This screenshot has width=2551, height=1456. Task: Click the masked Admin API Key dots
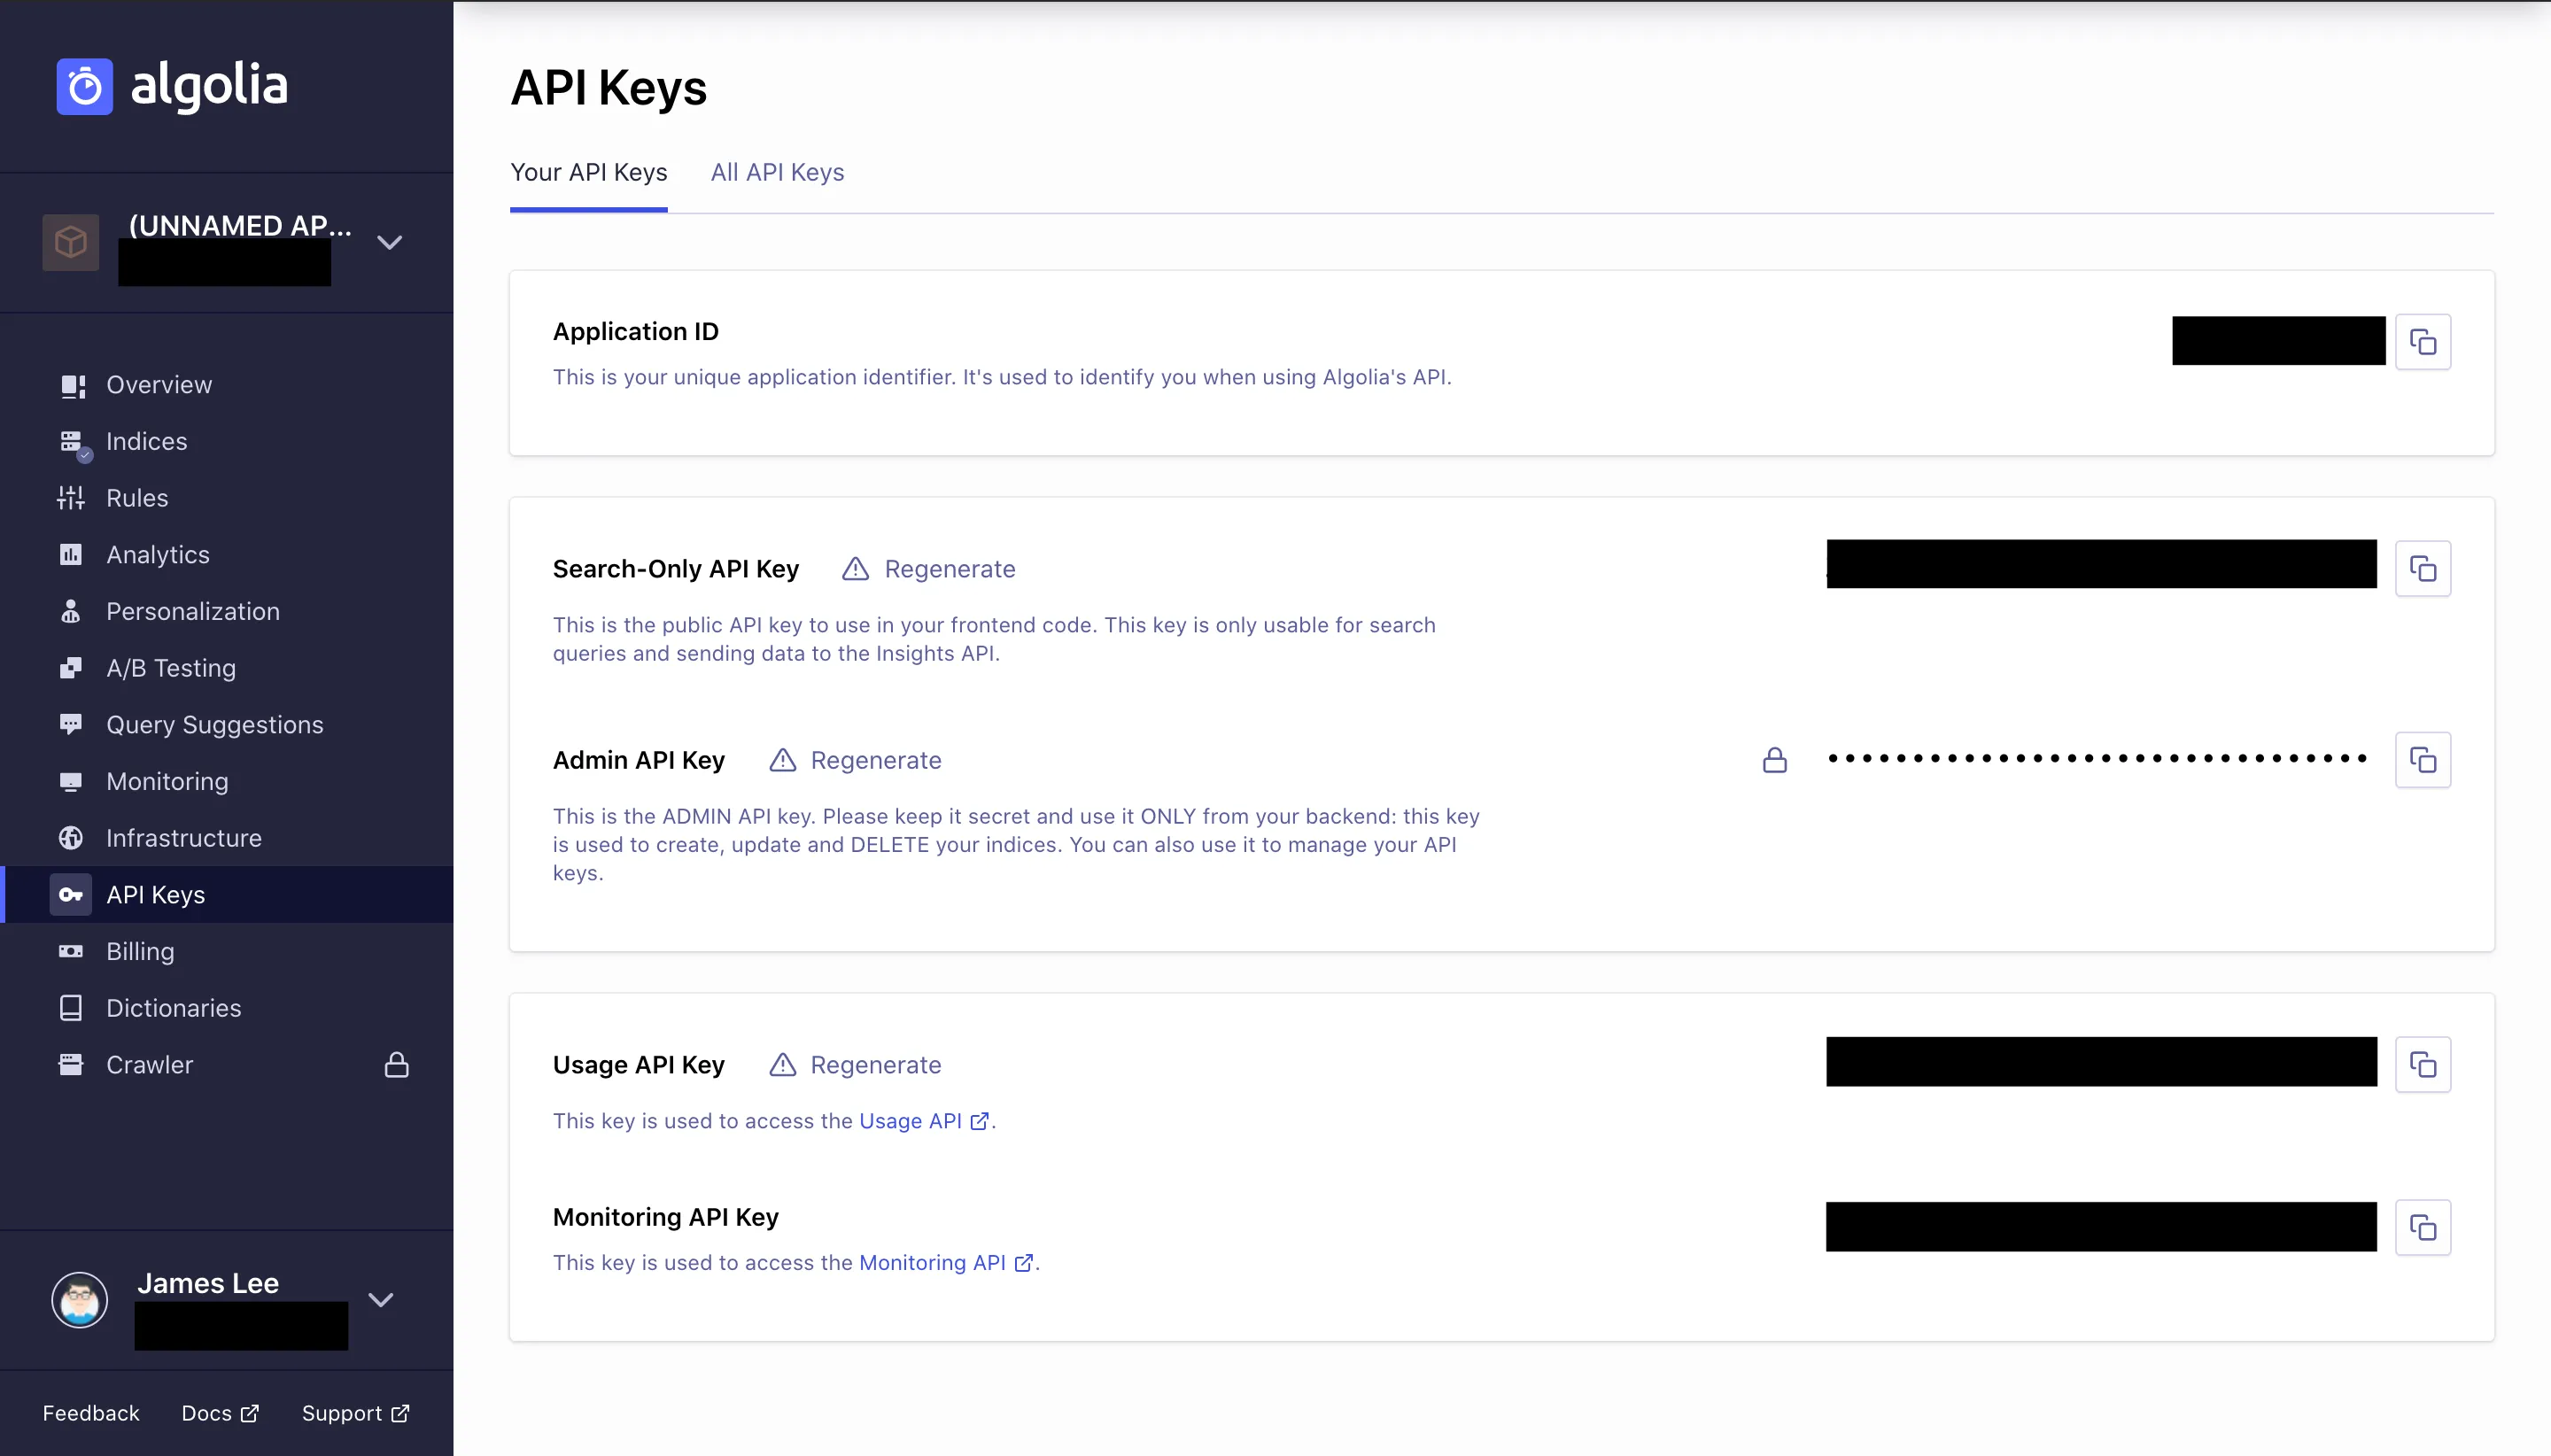(2097, 759)
